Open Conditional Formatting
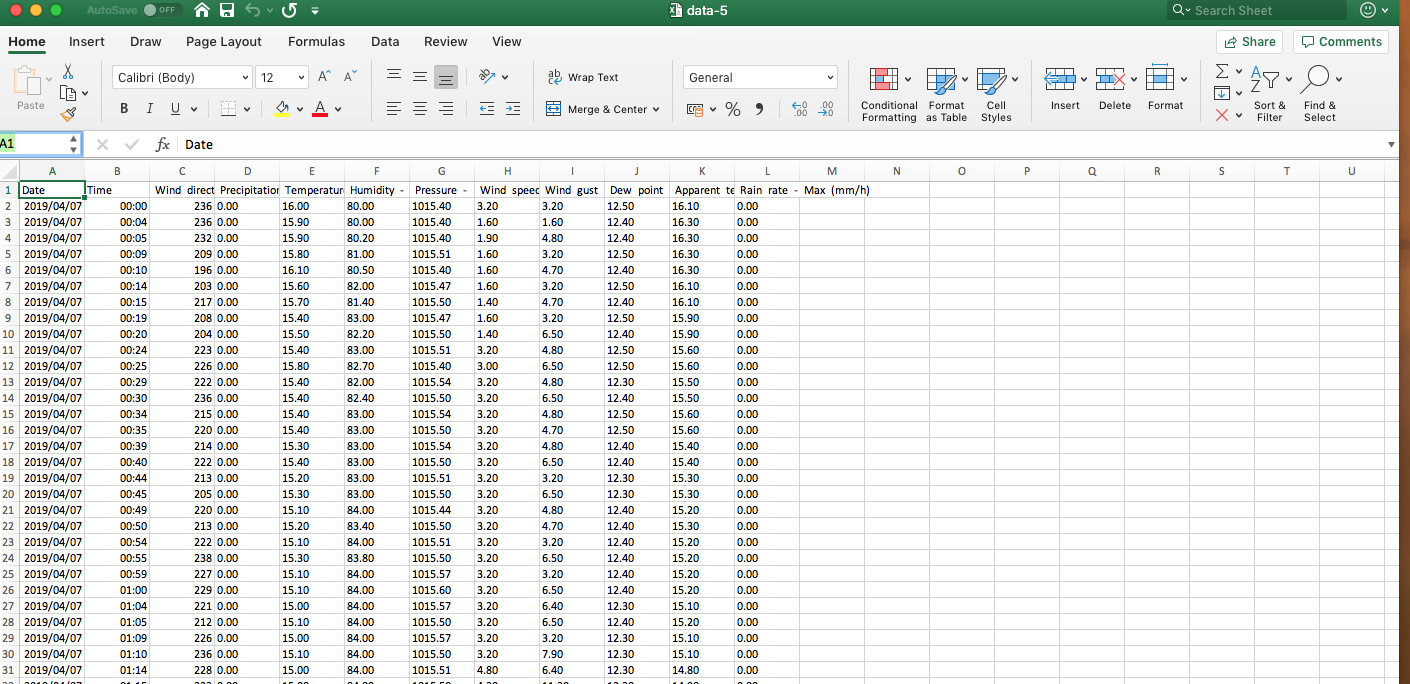Viewport: 1410px width, 684px height. tap(889, 95)
